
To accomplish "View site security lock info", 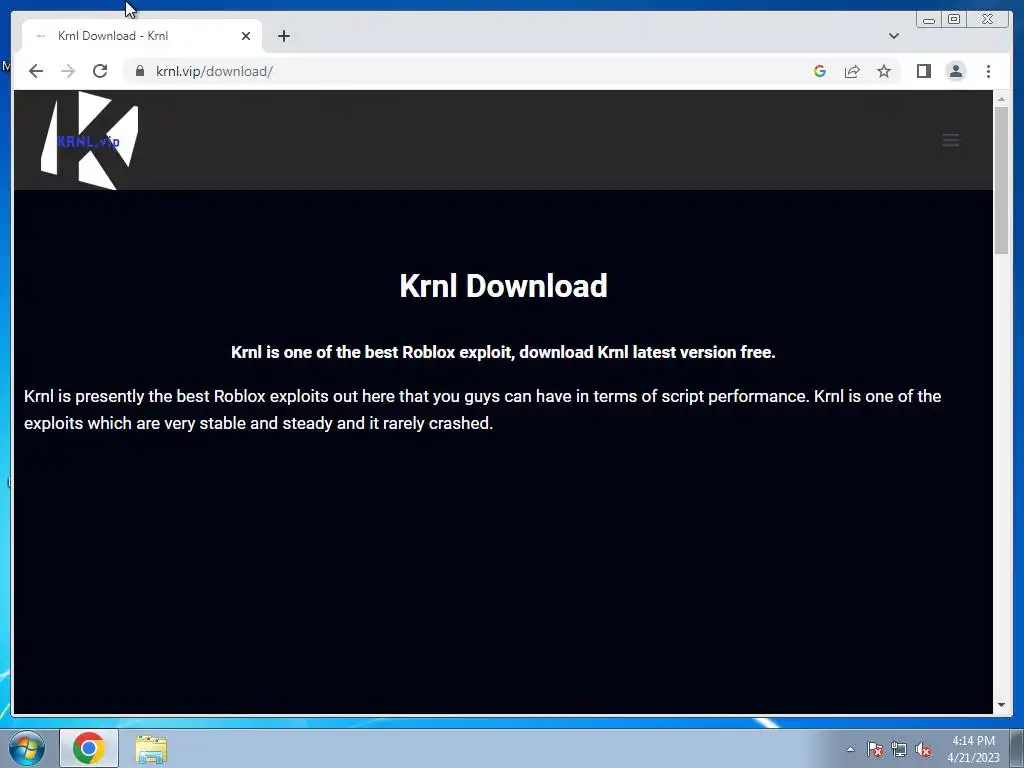I will tap(140, 71).
